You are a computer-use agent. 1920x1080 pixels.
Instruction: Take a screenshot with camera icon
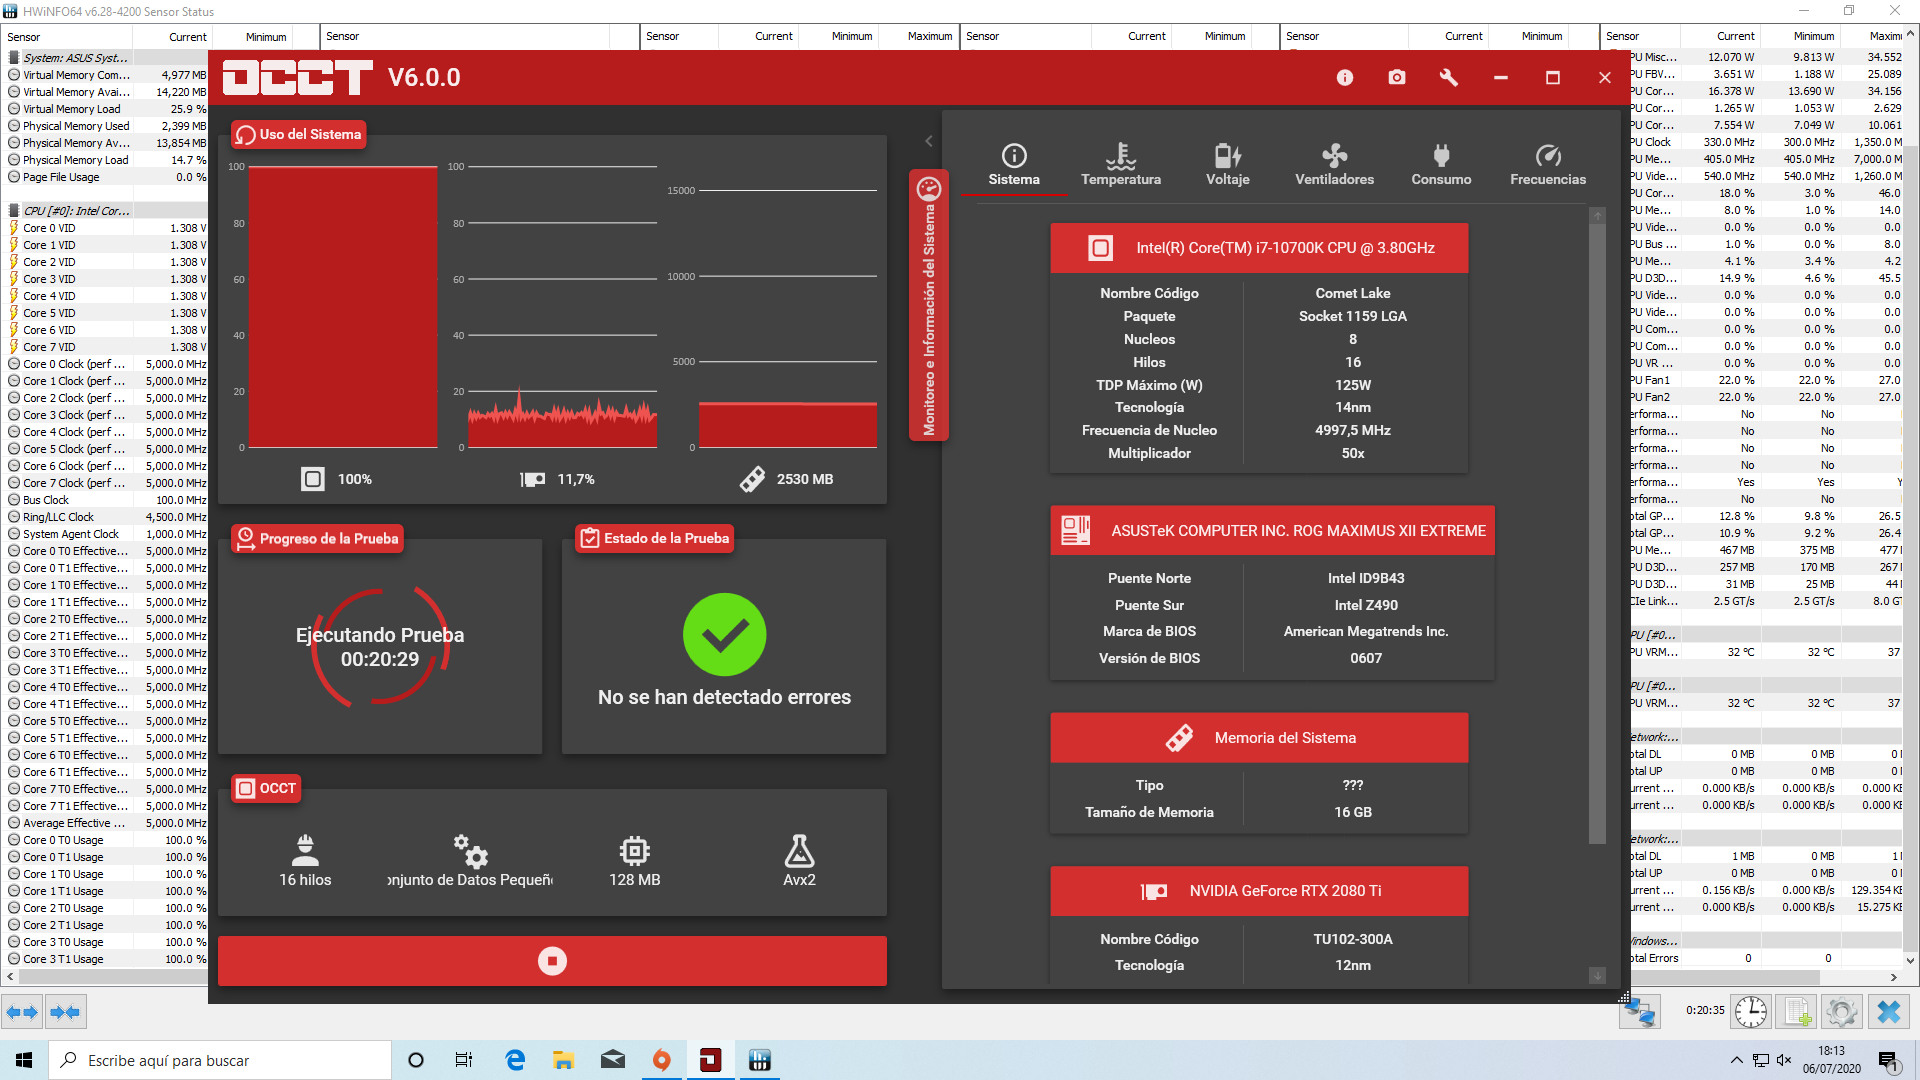coord(1397,78)
